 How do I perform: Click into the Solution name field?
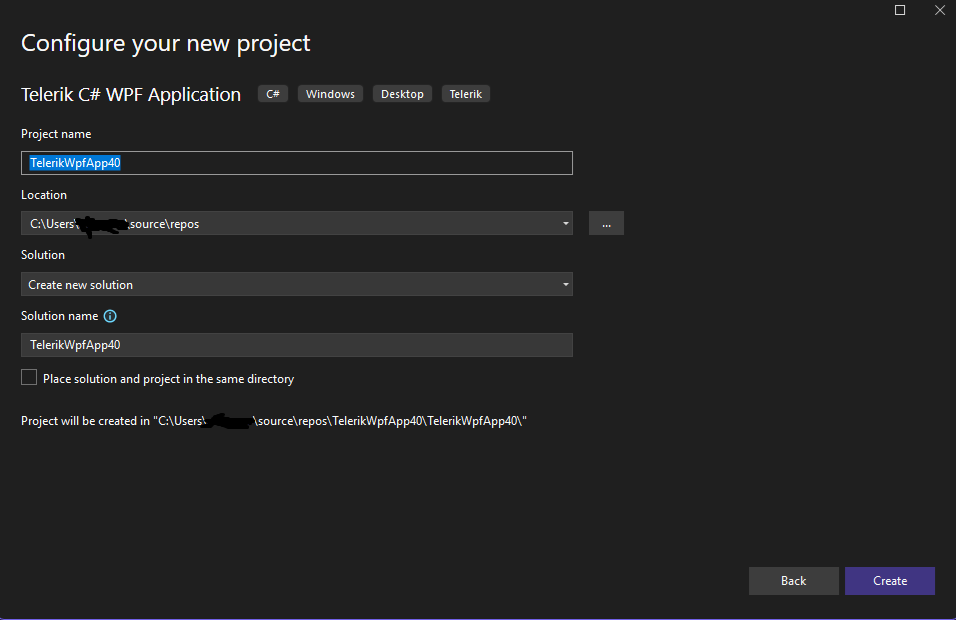click(x=296, y=345)
